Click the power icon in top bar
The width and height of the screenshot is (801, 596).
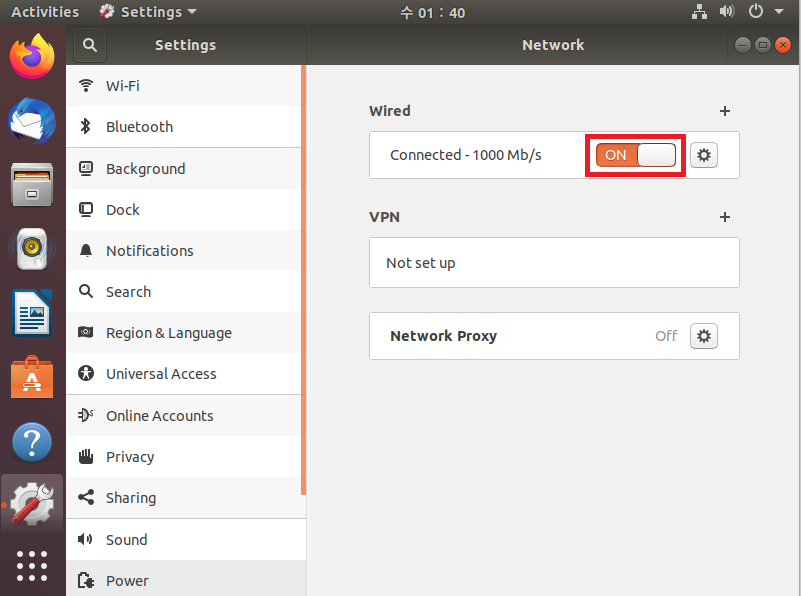click(756, 11)
